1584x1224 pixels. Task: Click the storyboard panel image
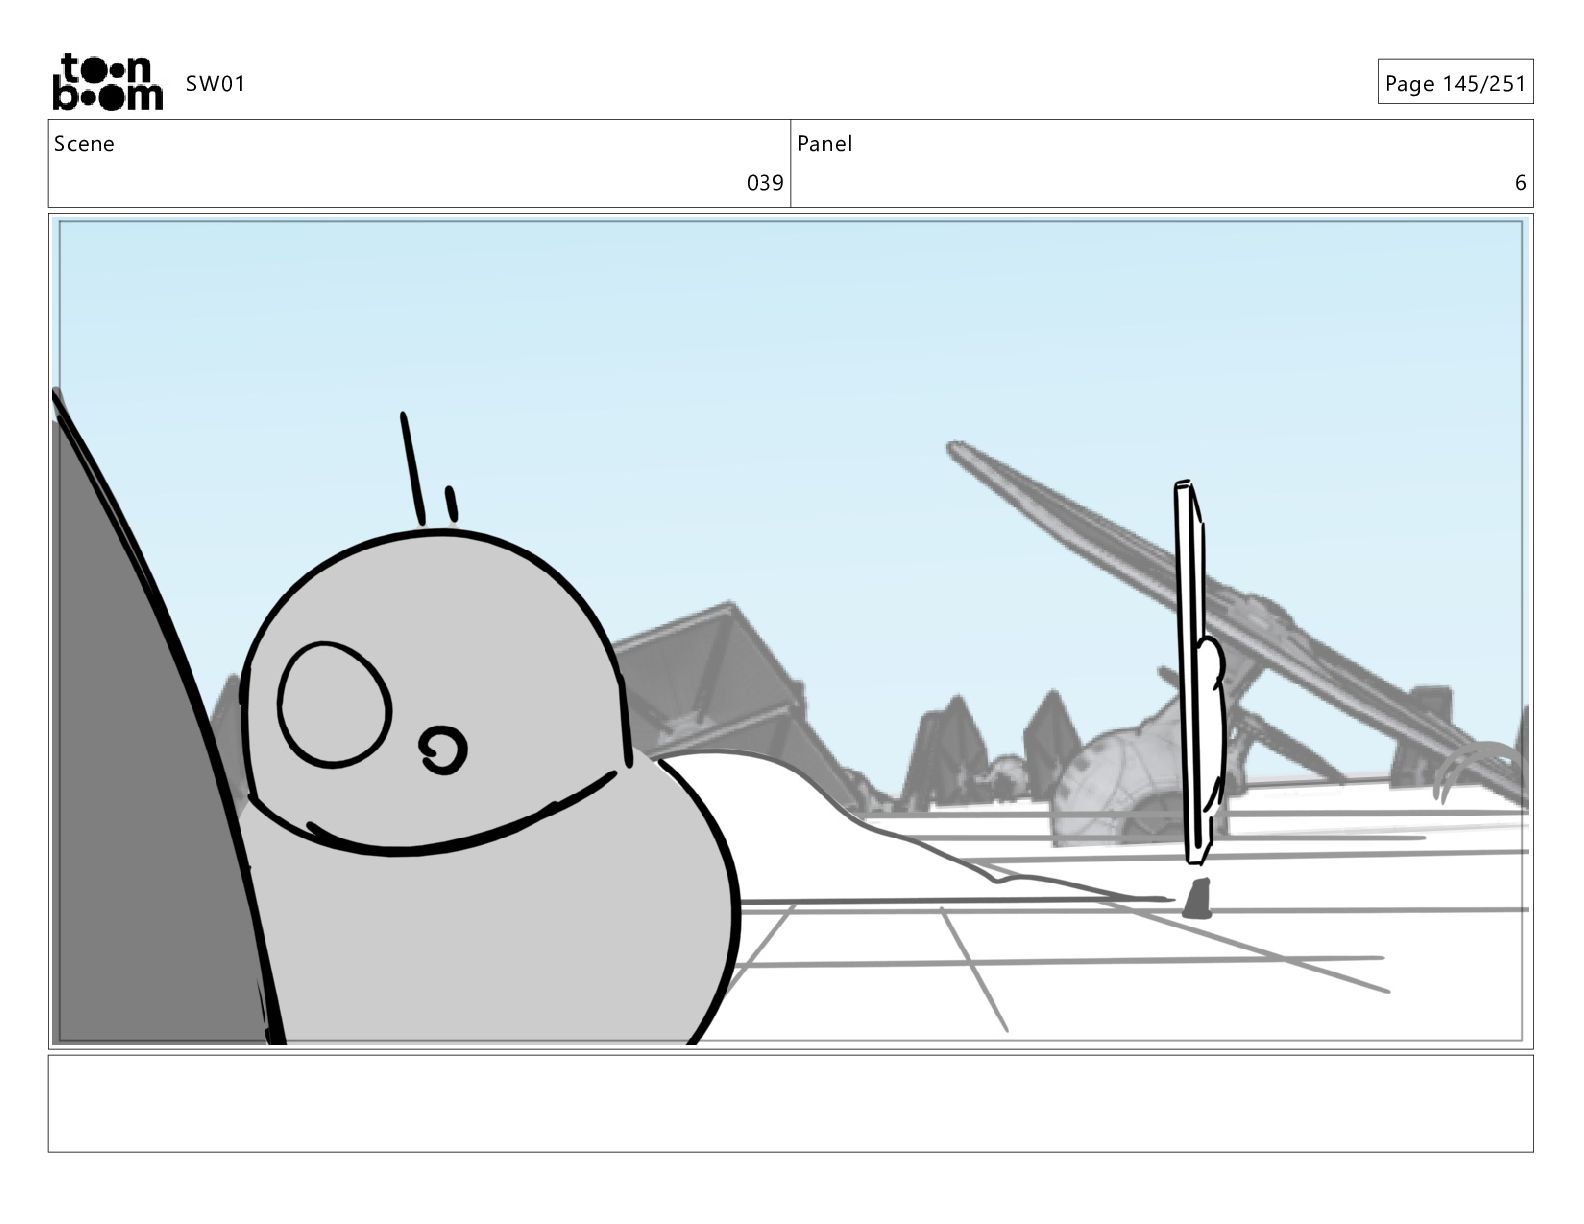790,631
